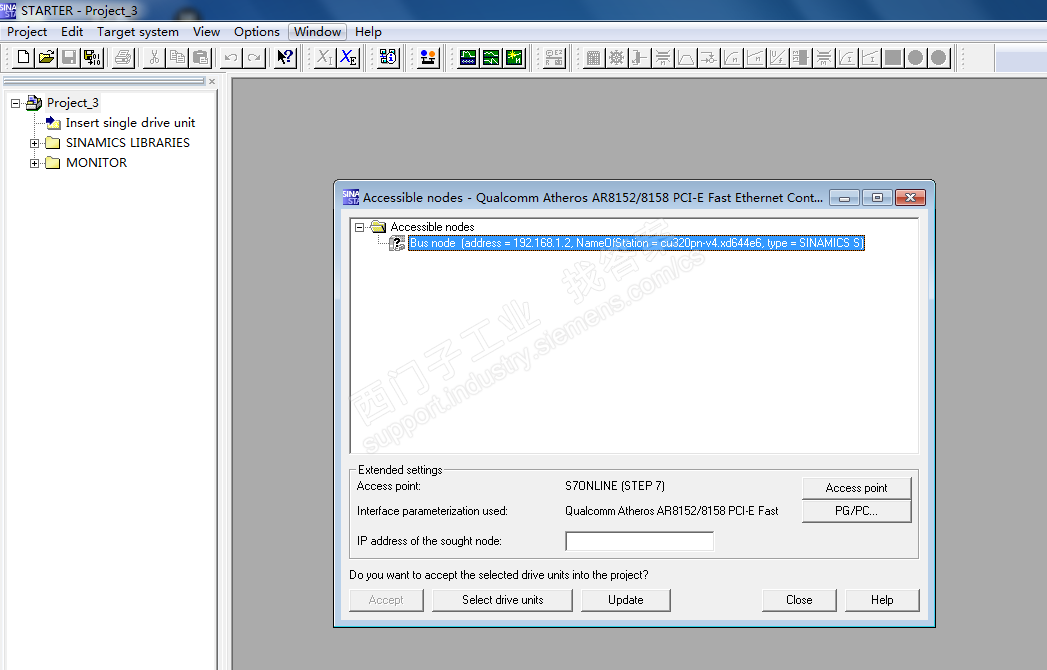Click the Connect to target system icon
The width and height of the screenshot is (1047, 670).
[428, 58]
